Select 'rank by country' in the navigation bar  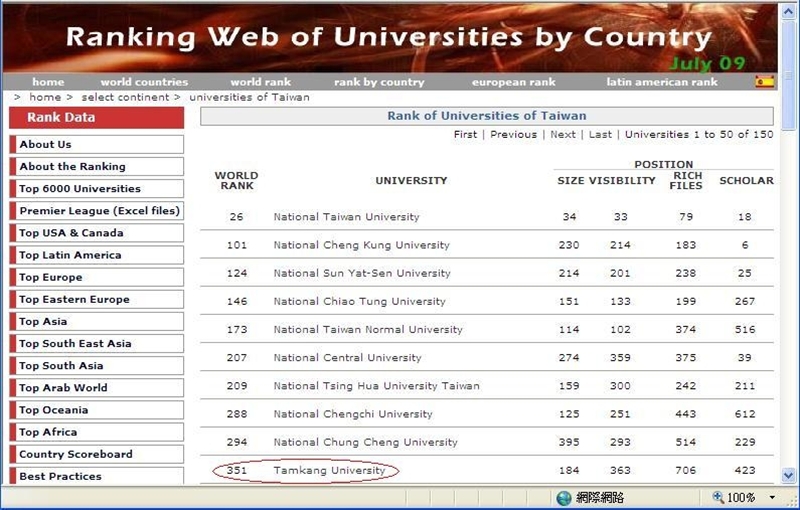click(379, 82)
